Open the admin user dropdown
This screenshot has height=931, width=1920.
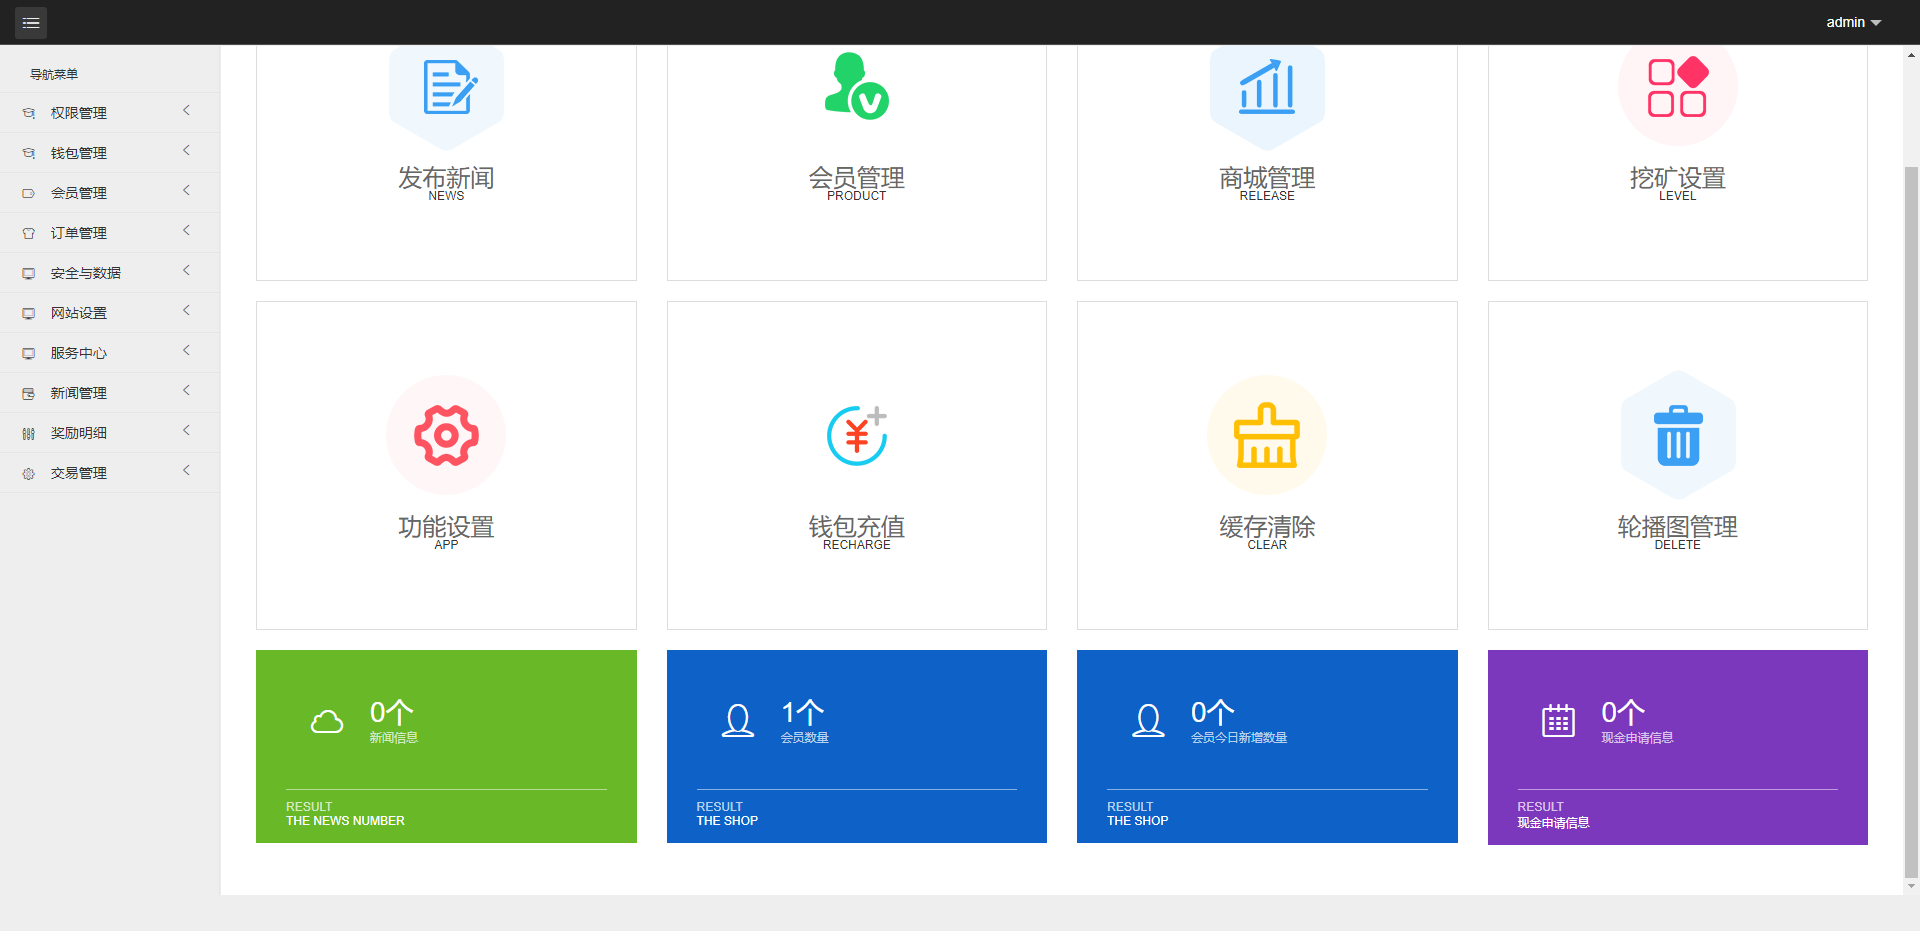[1853, 22]
